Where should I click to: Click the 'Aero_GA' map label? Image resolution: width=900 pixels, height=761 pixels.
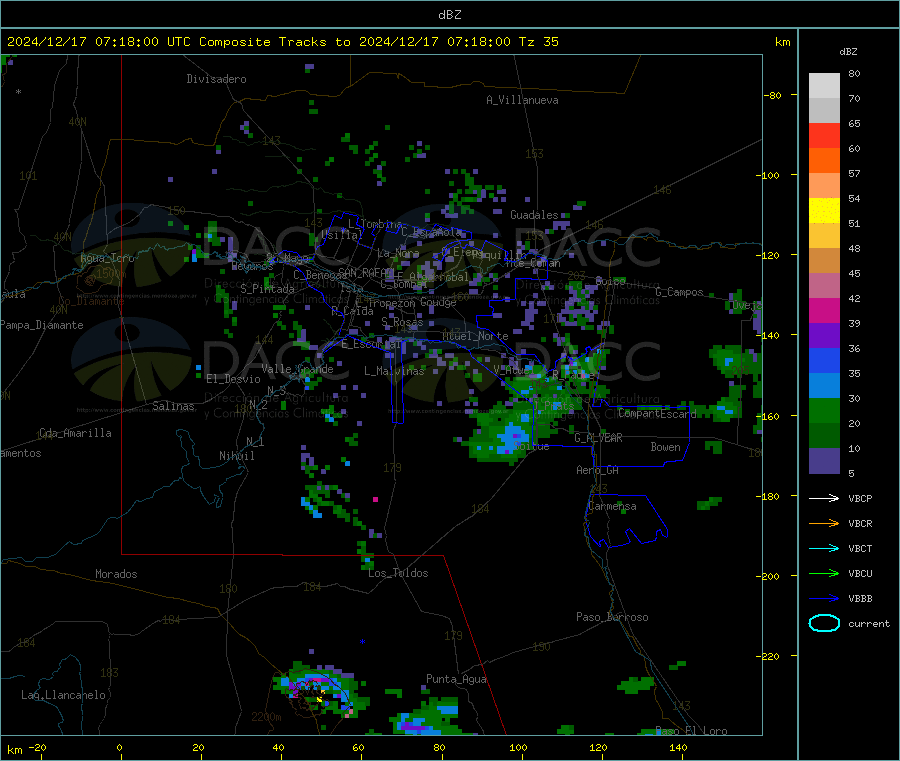597,470
